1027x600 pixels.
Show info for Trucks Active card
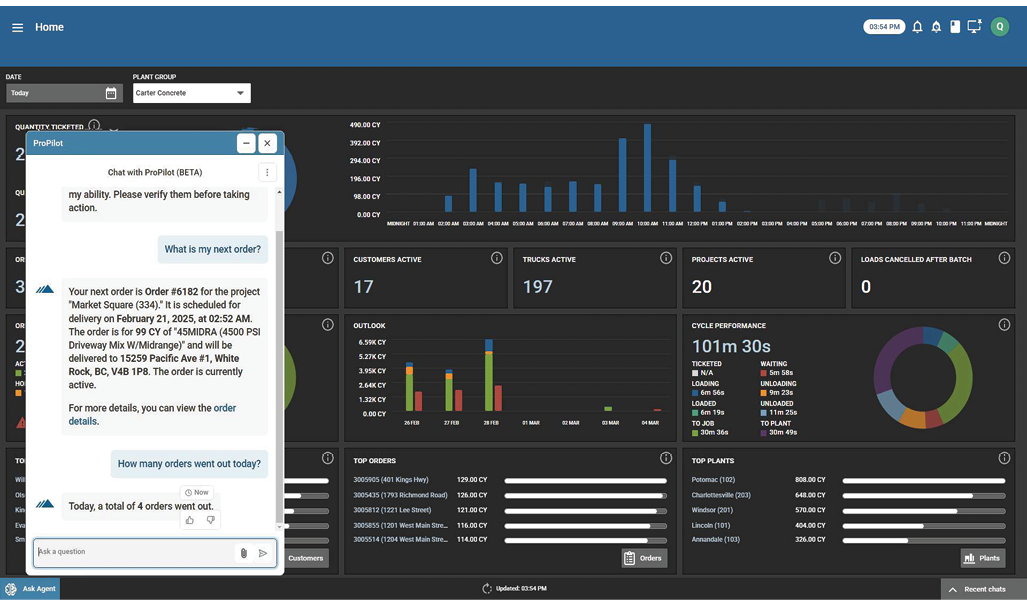pos(665,258)
